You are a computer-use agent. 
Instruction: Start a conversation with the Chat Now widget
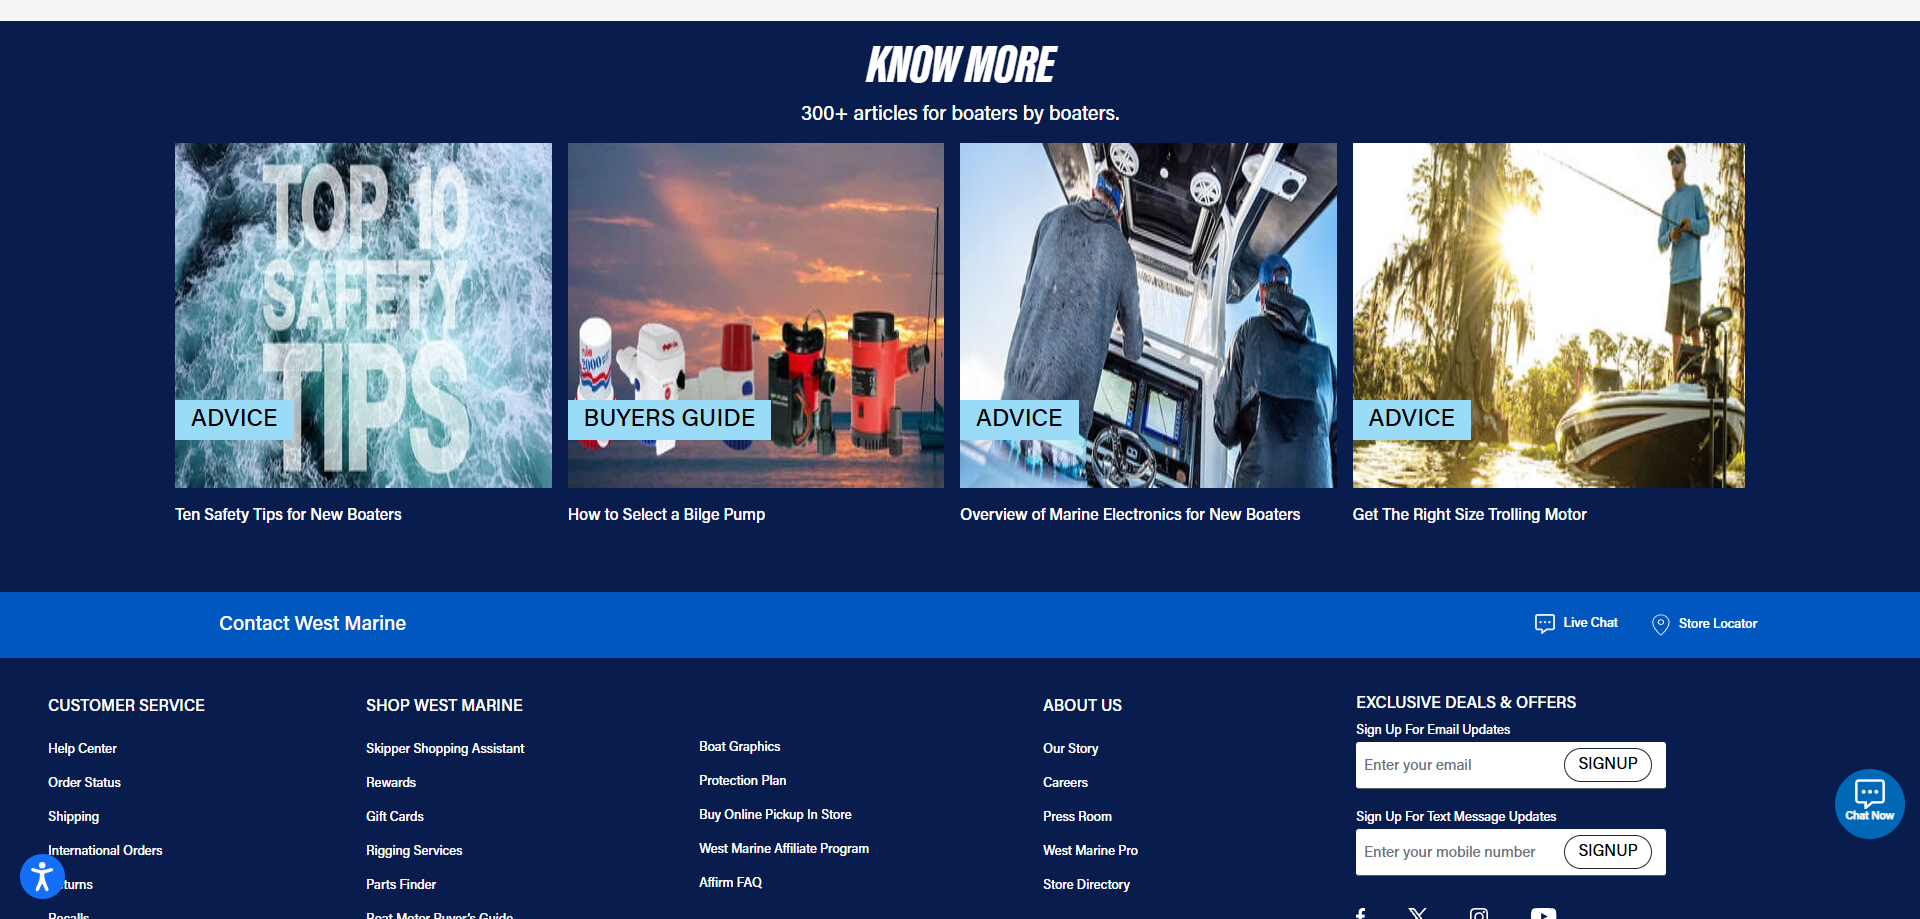pos(1869,803)
